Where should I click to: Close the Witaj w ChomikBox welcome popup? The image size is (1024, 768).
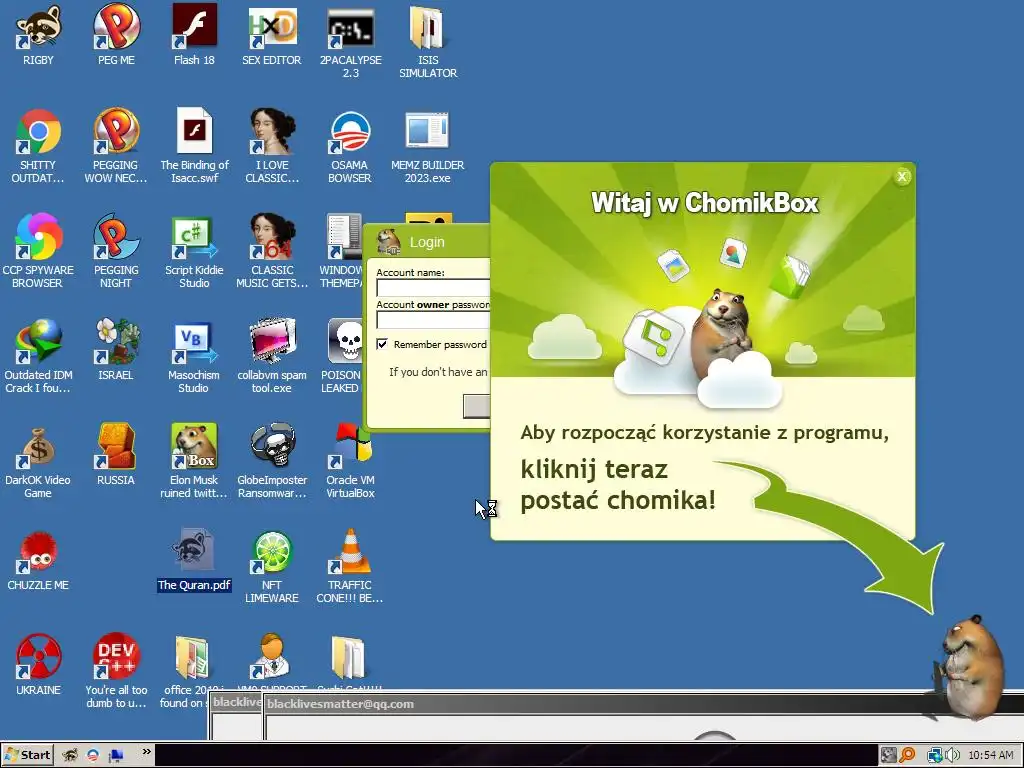pos(902,176)
